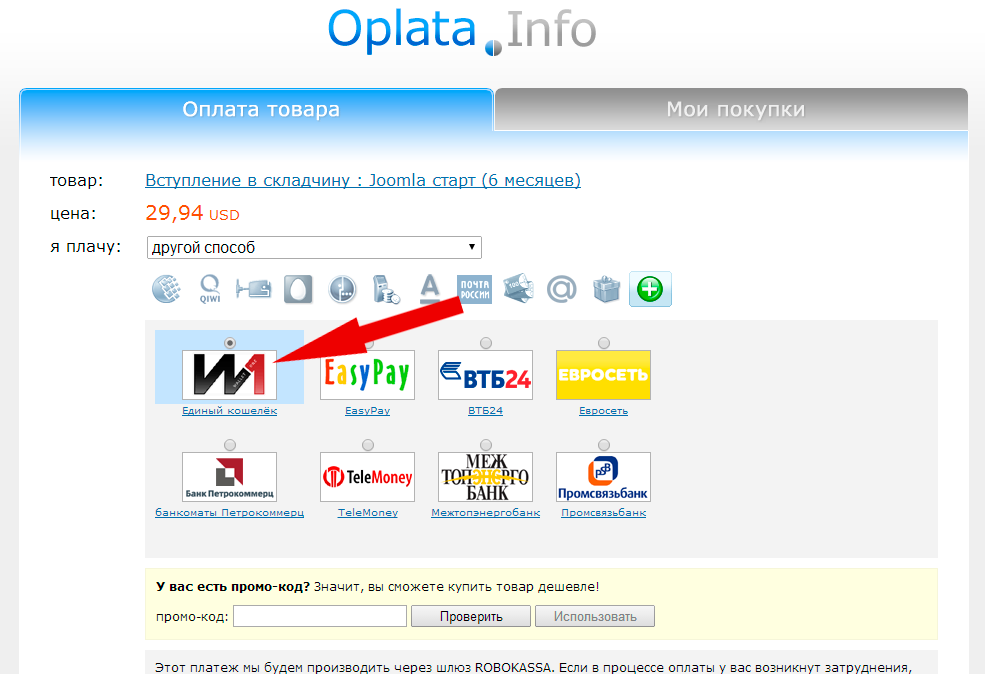Select the white egg MTS icon
The width and height of the screenshot is (985, 674).
pyautogui.click(x=298, y=290)
